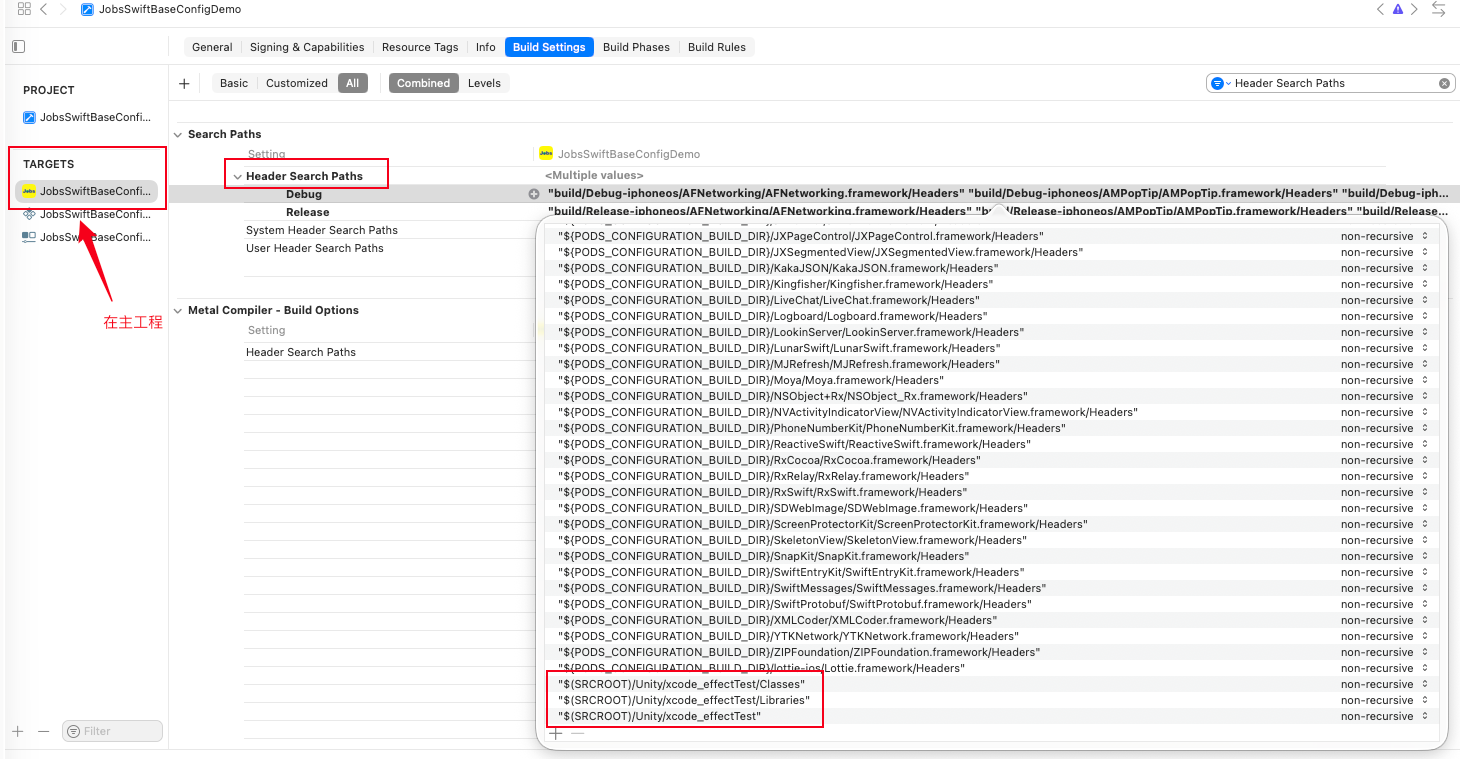Select the PhoneNumberKit framework Headers path
Image resolution: width=1460 pixels, height=759 pixels.
[811, 428]
